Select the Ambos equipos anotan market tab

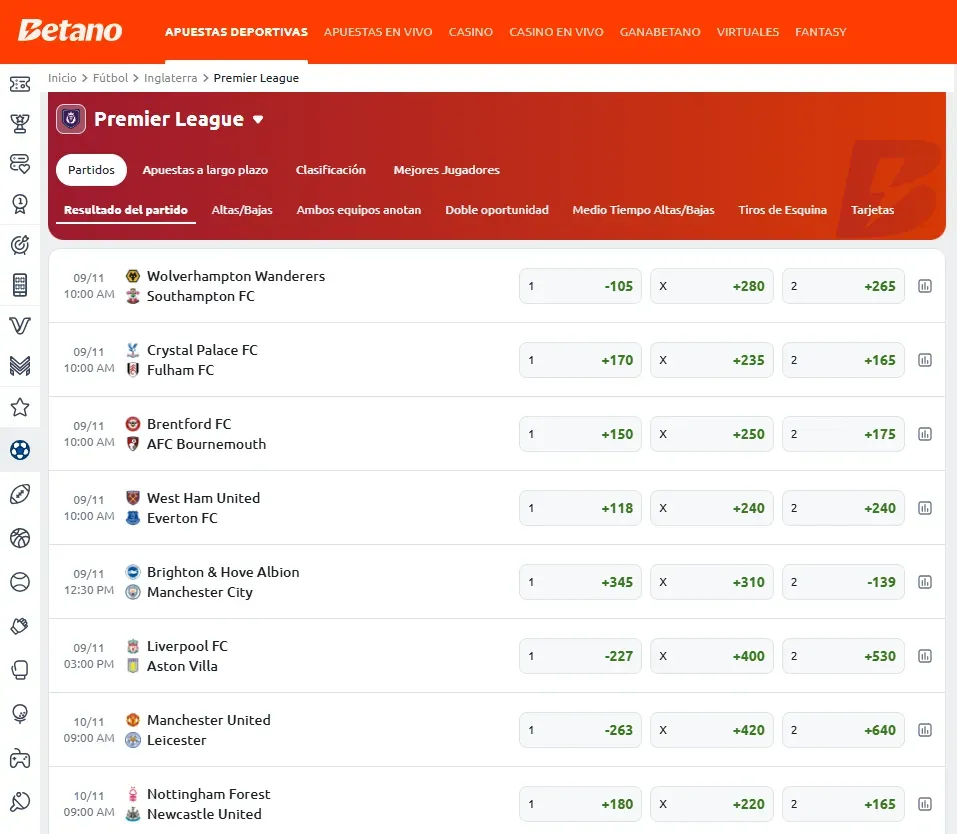tap(359, 210)
